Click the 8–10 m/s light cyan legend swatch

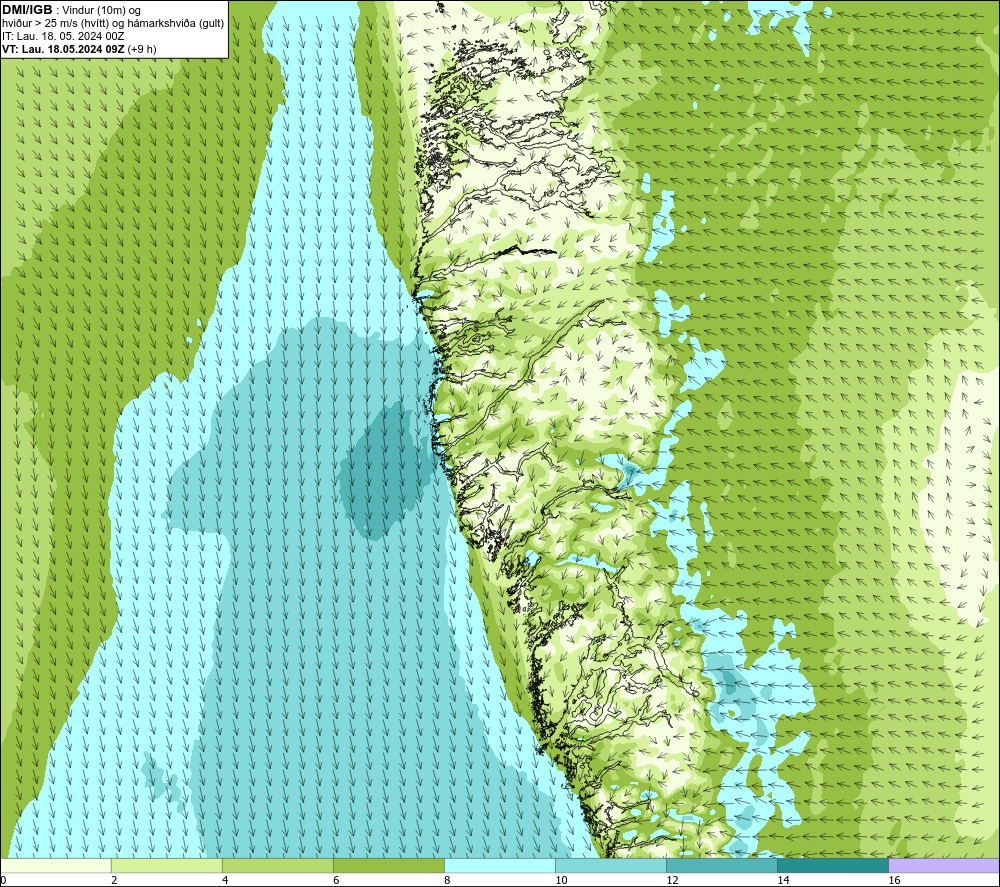[500, 866]
